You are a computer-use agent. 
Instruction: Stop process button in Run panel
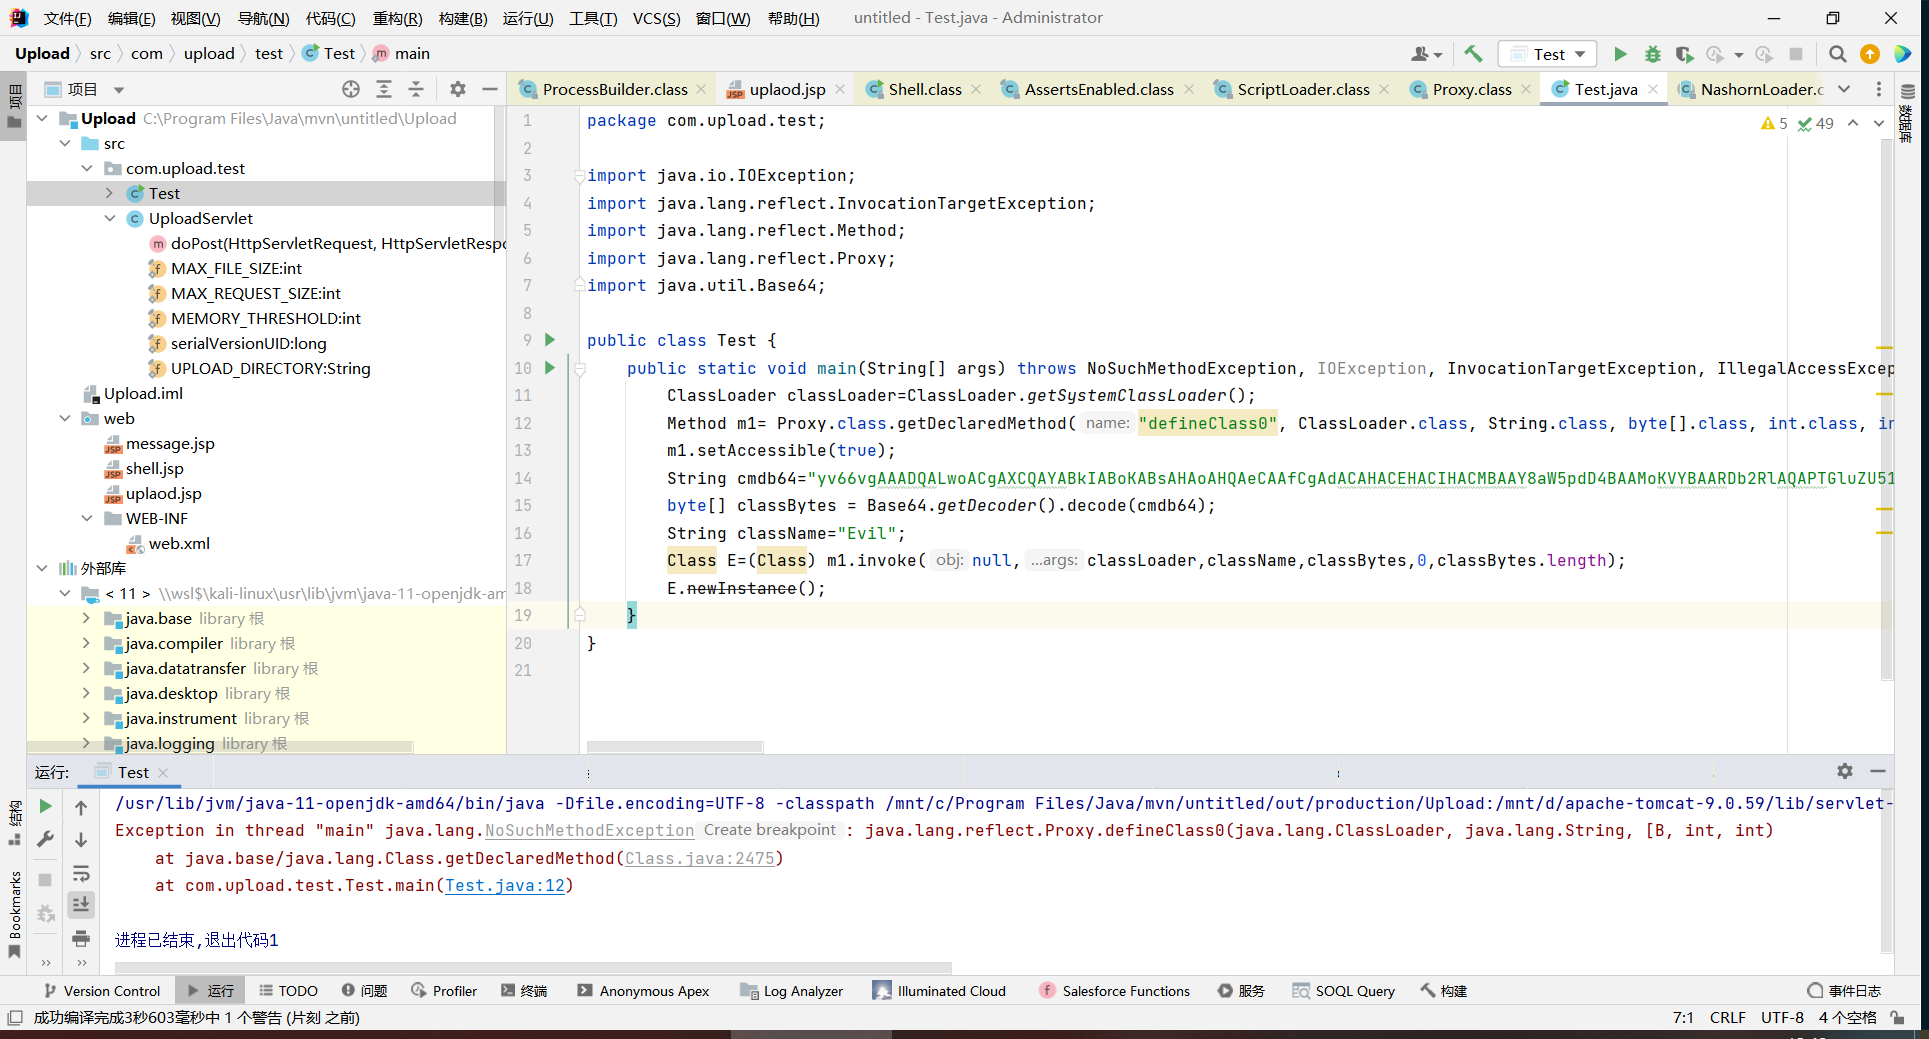click(45, 880)
